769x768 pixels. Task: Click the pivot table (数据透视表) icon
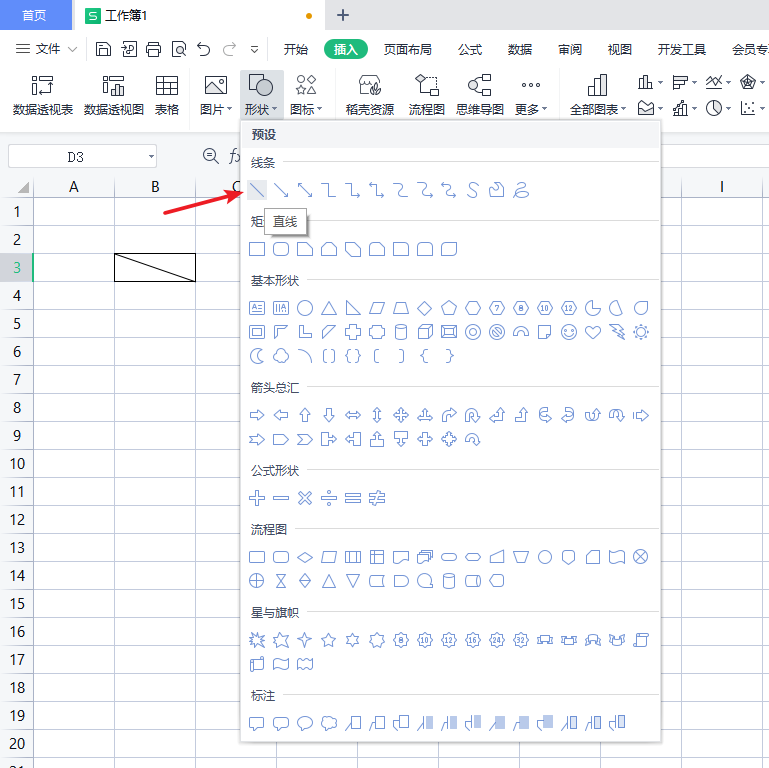click(42, 94)
